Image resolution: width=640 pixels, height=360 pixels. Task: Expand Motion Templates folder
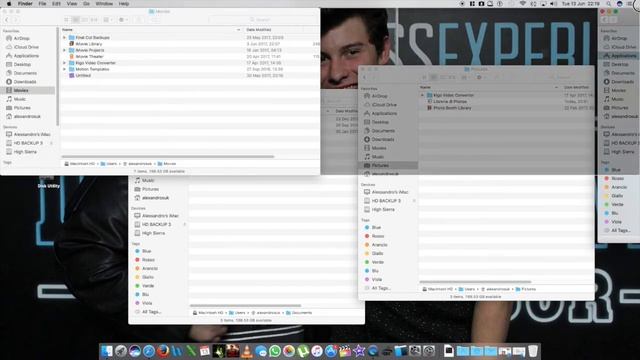(x=64, y=69)
